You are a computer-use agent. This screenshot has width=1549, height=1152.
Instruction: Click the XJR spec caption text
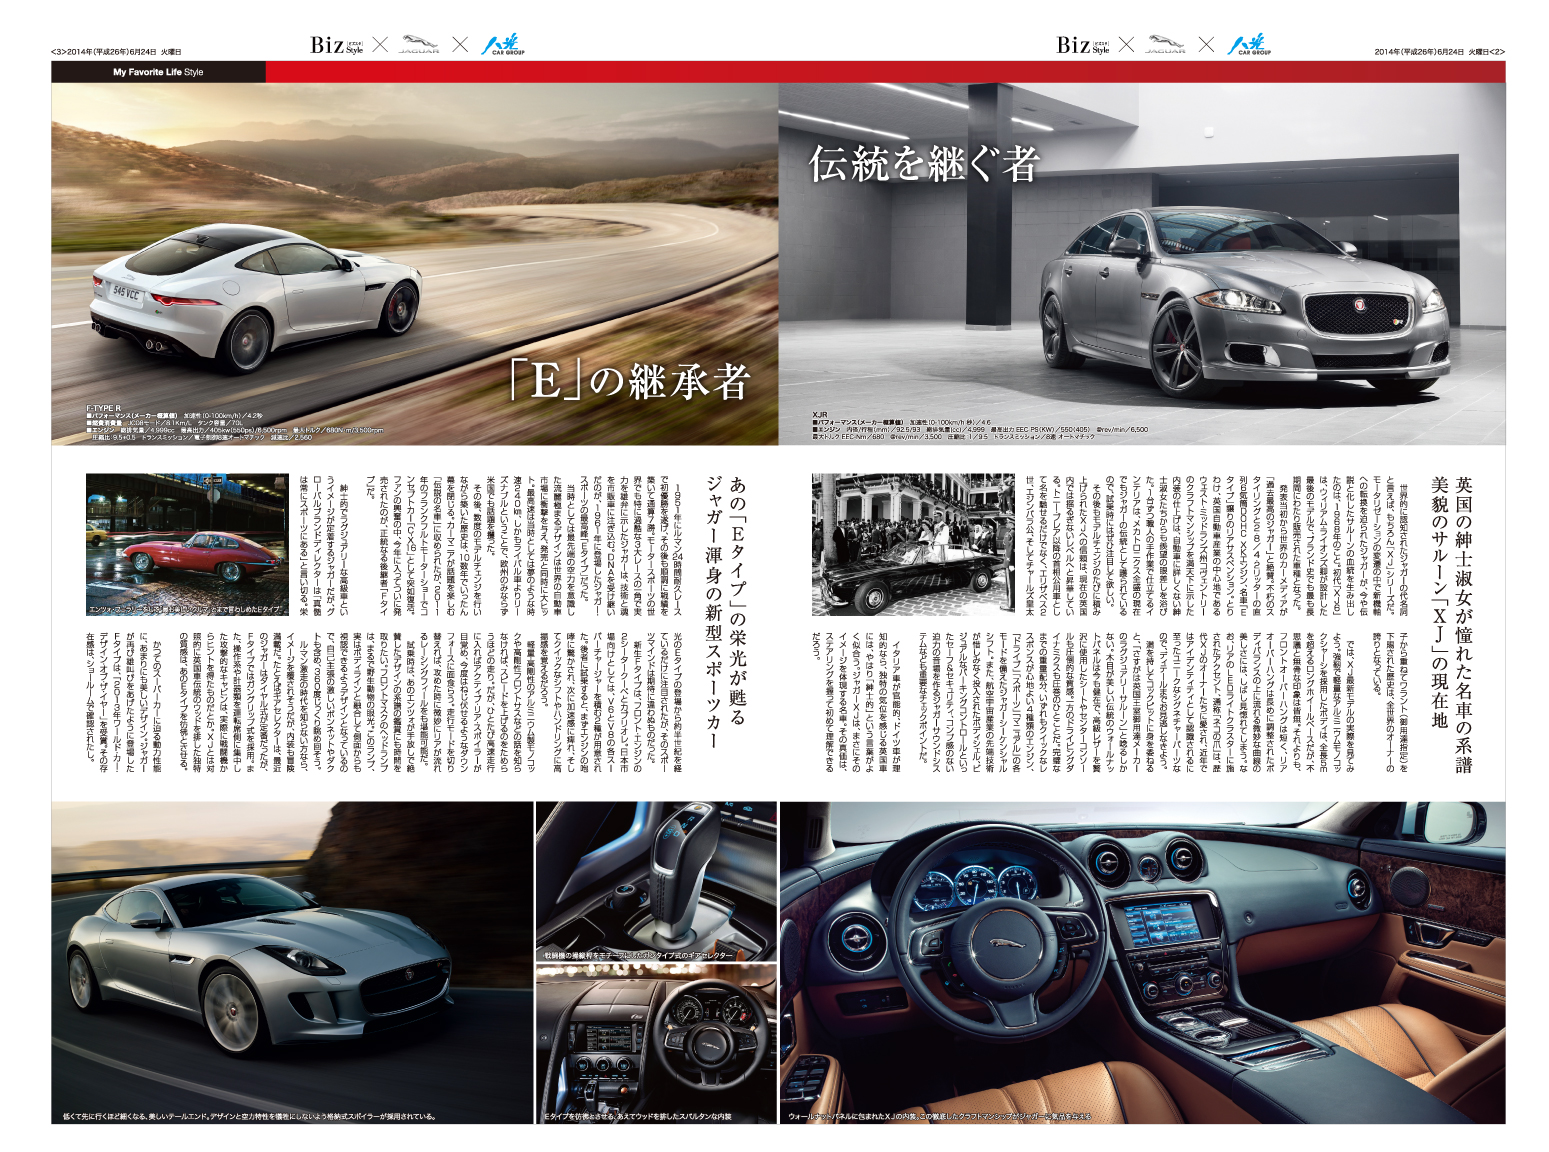pyautogui.click(x=980, y=429)
